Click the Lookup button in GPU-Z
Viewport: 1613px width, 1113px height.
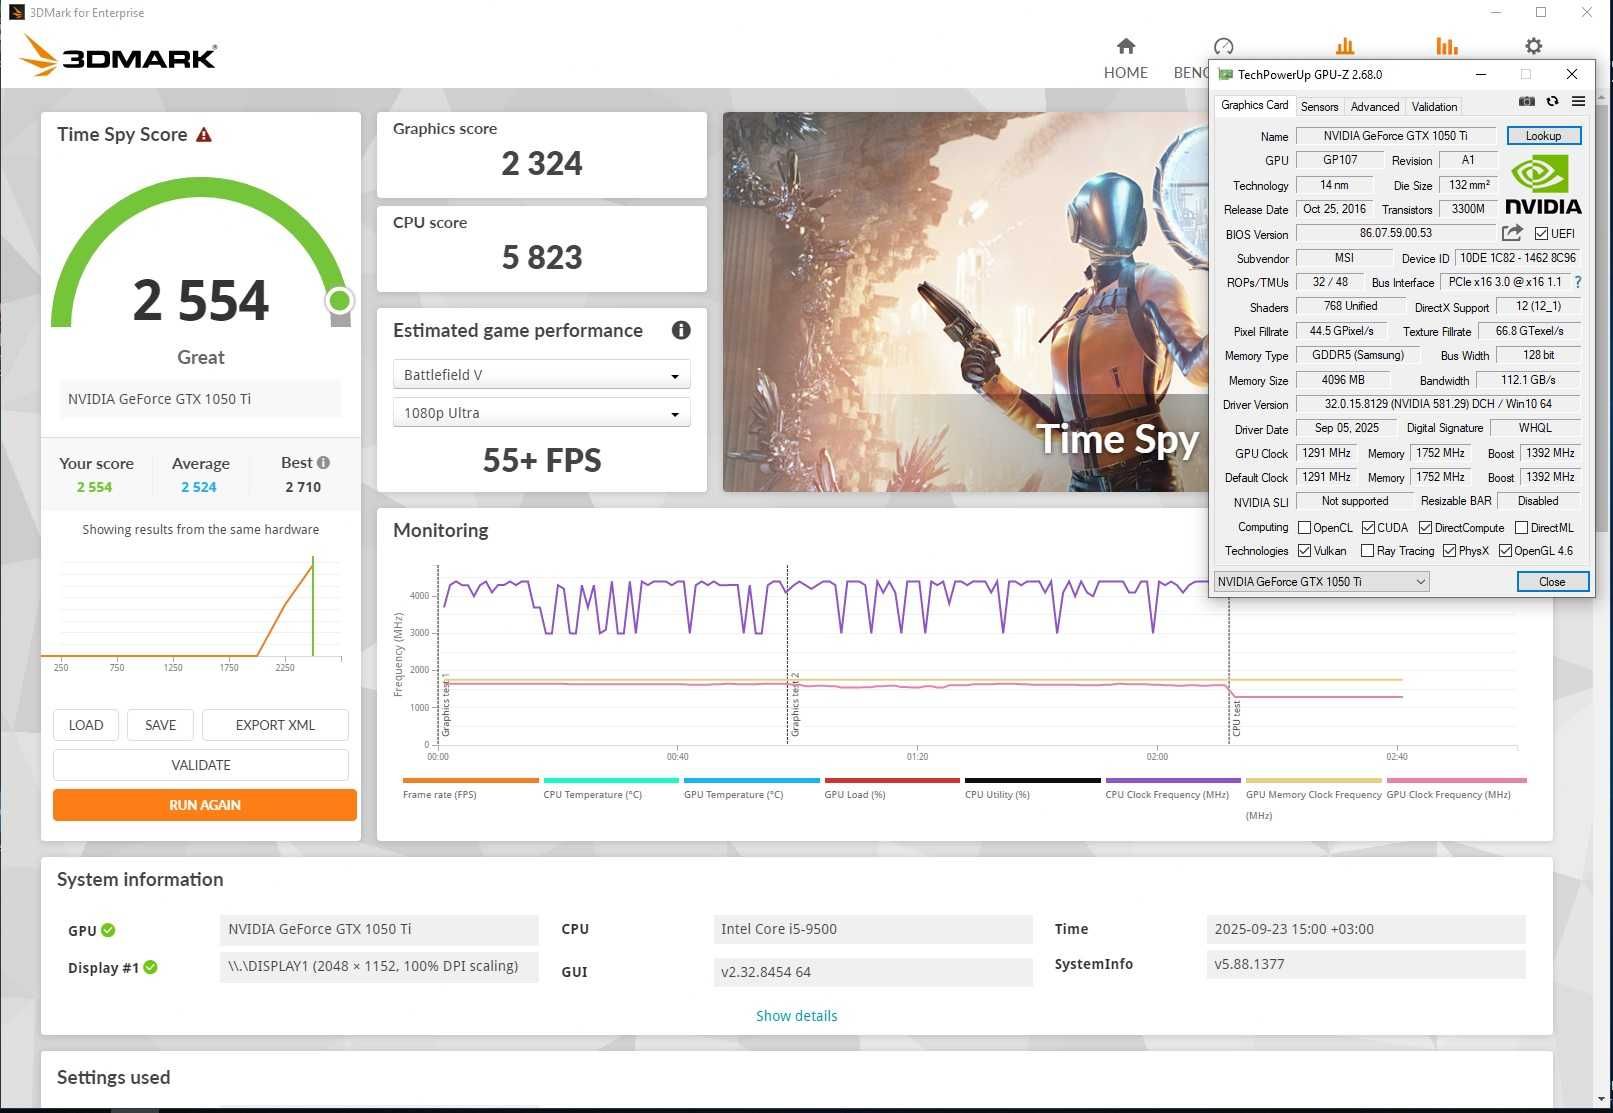pos(1543,136)
